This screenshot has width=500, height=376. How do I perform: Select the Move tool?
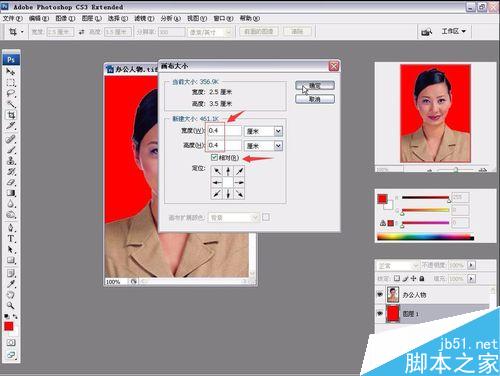[11, 72]
